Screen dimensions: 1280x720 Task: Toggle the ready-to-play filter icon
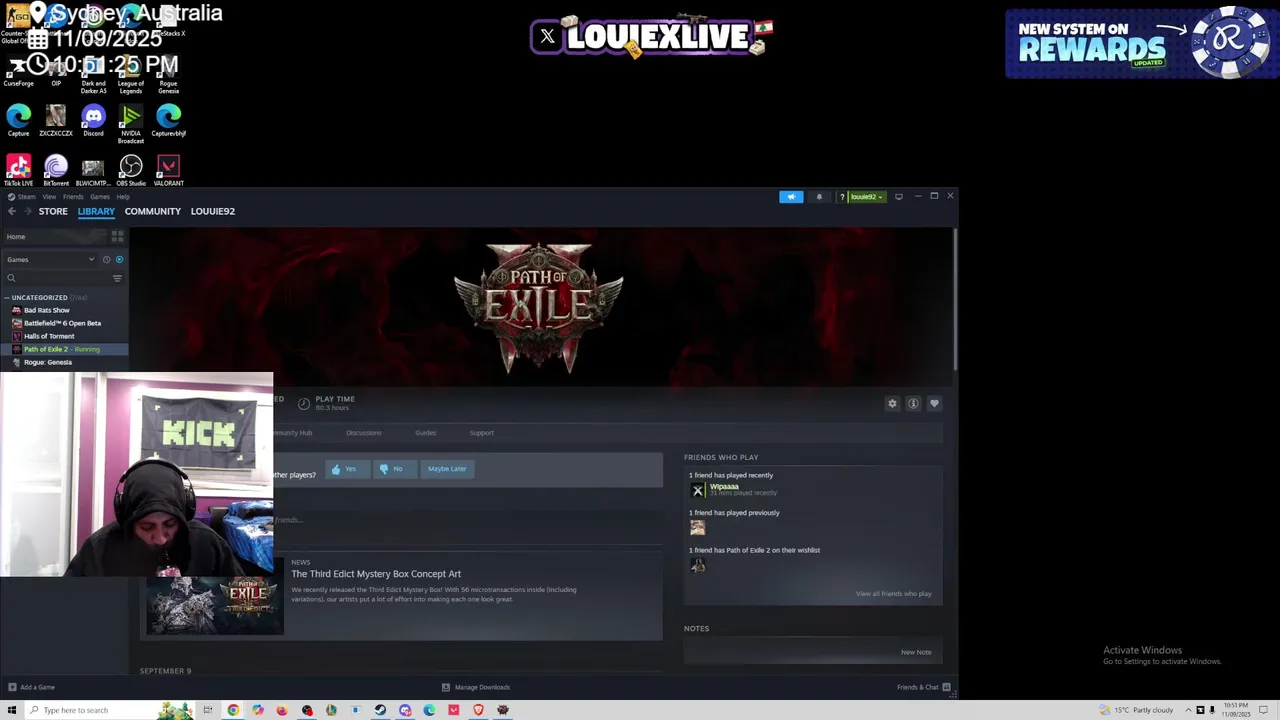(x=119, y=259)
